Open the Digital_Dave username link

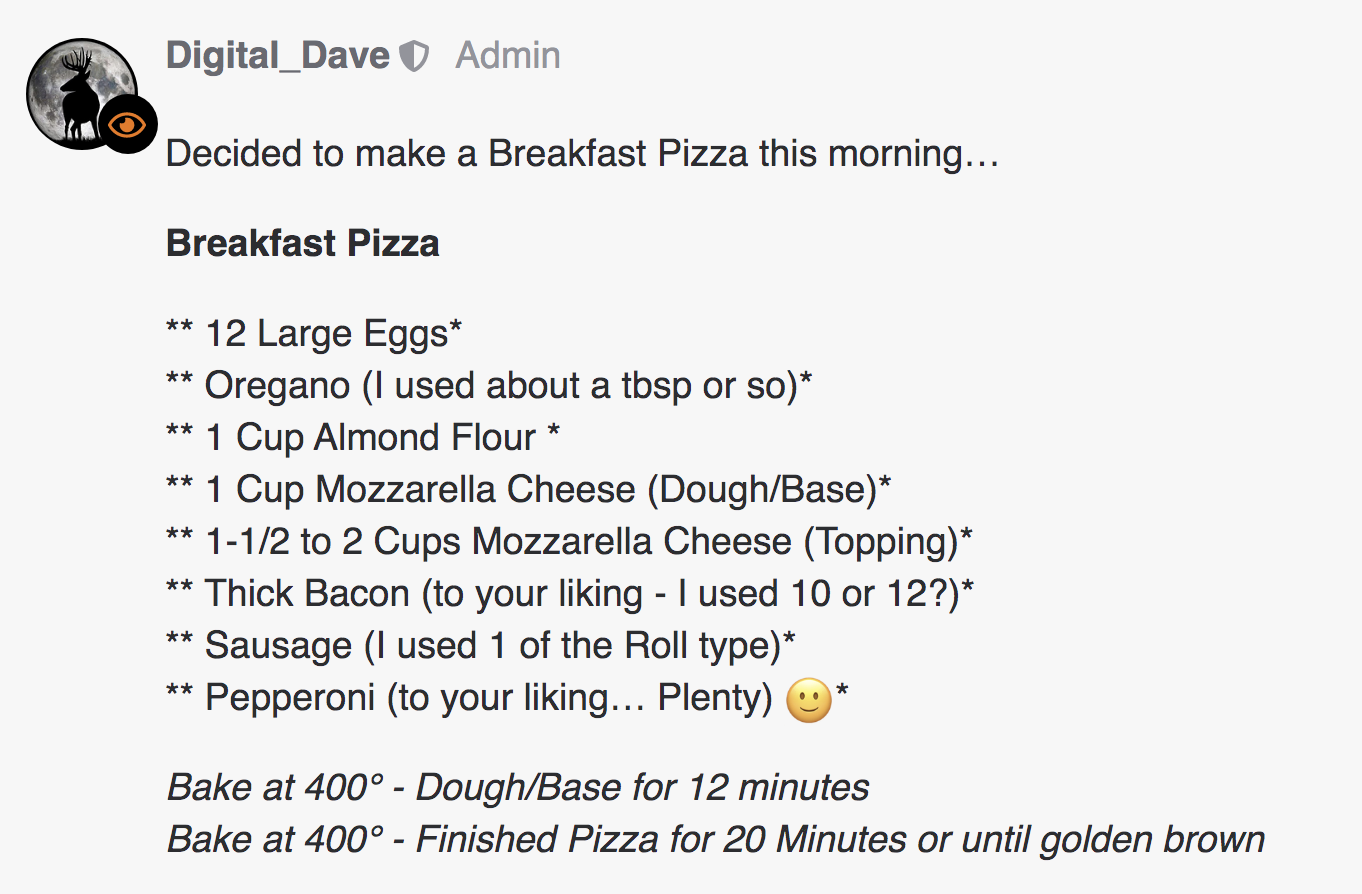[277, 55]
